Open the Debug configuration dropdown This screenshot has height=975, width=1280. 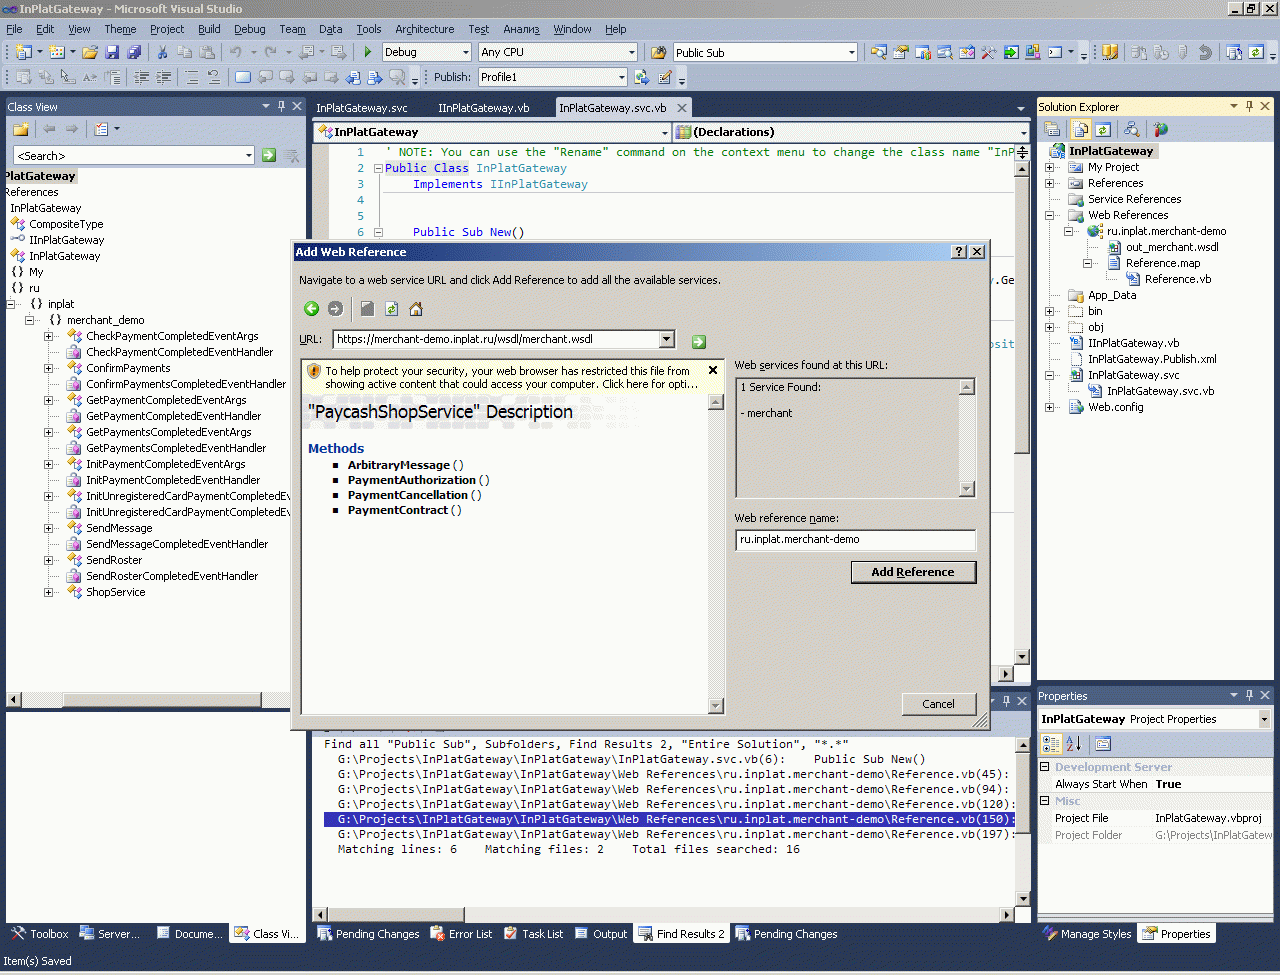[466, 52]
